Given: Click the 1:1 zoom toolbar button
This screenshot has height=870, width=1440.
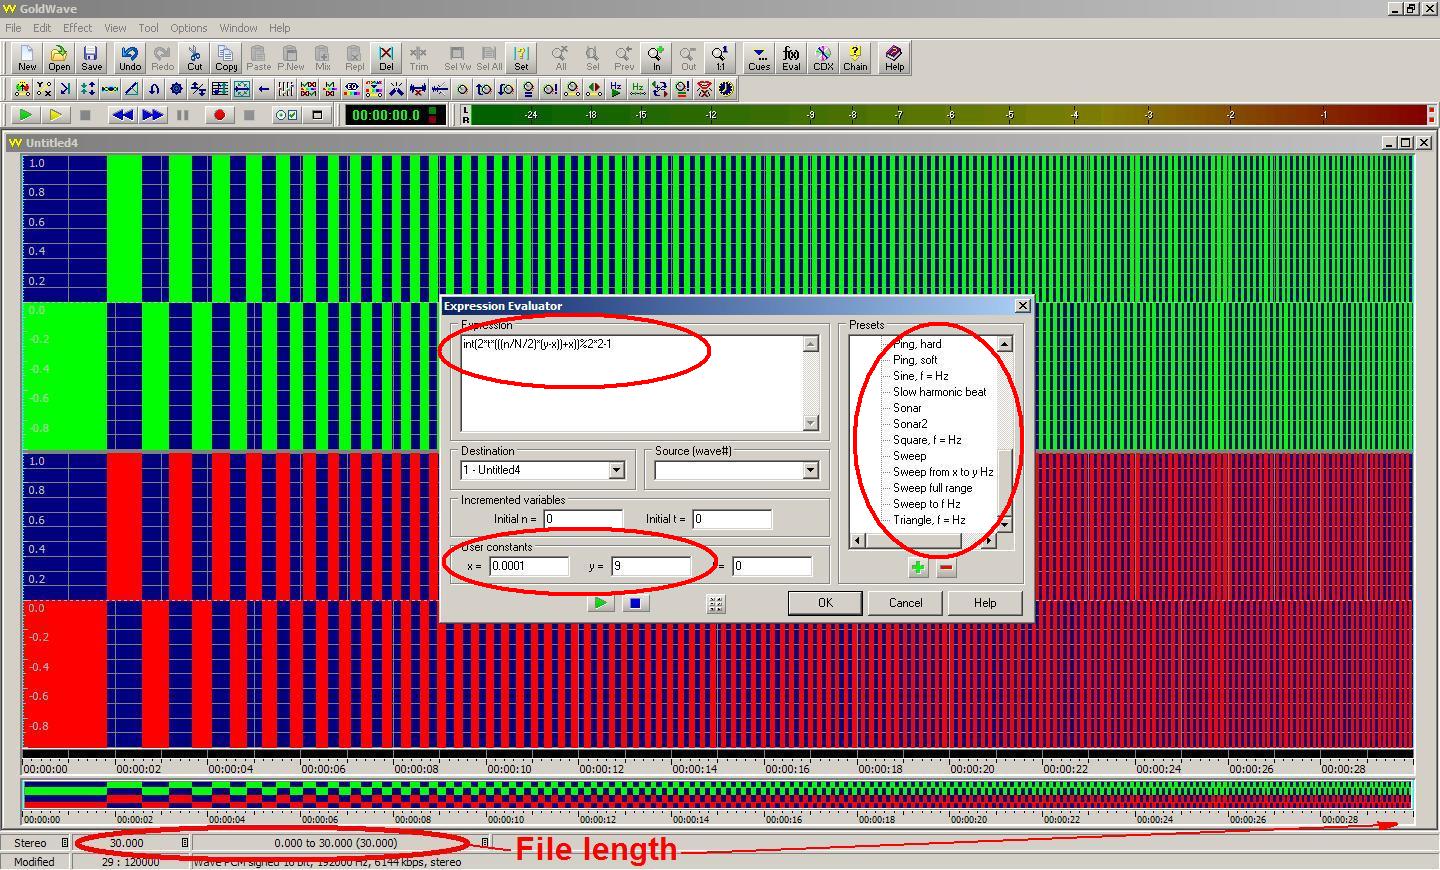Looking at the screenshot, I should pos(720,58).
